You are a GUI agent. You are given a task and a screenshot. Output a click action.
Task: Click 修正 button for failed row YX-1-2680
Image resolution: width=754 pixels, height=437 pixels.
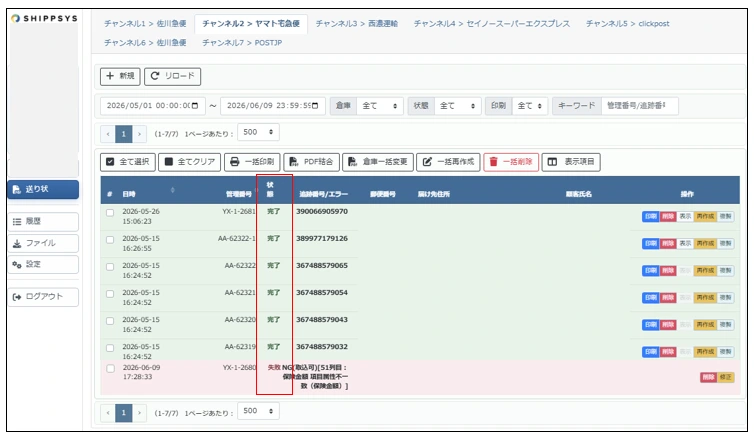[x=725, y=377]
